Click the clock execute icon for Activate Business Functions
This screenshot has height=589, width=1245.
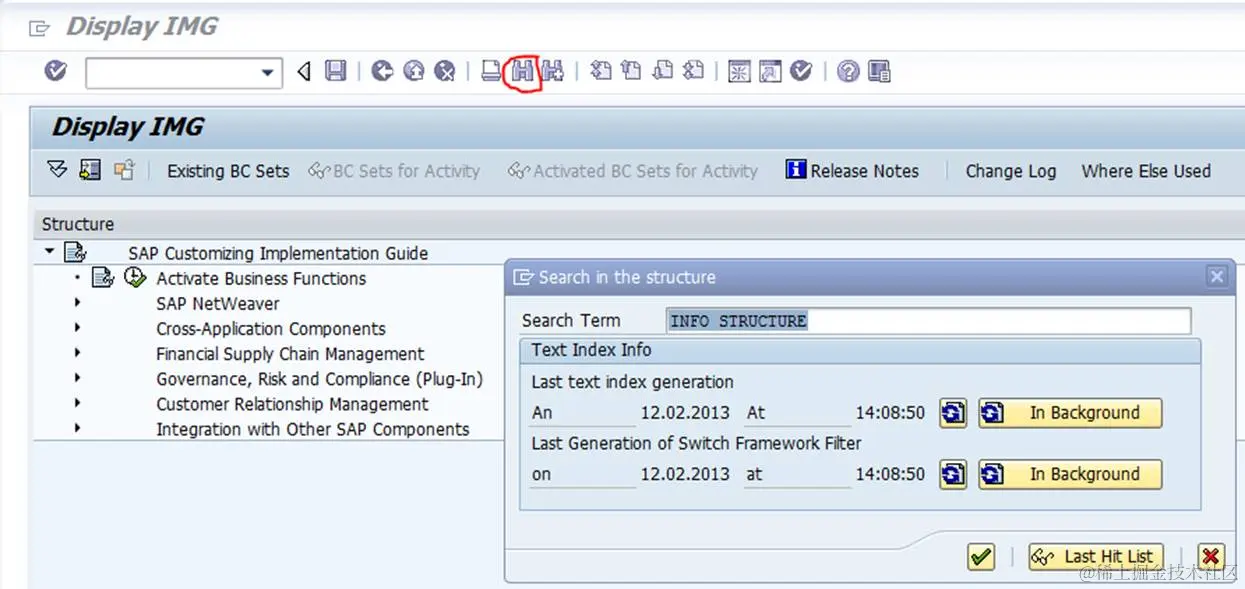[135, 278]
